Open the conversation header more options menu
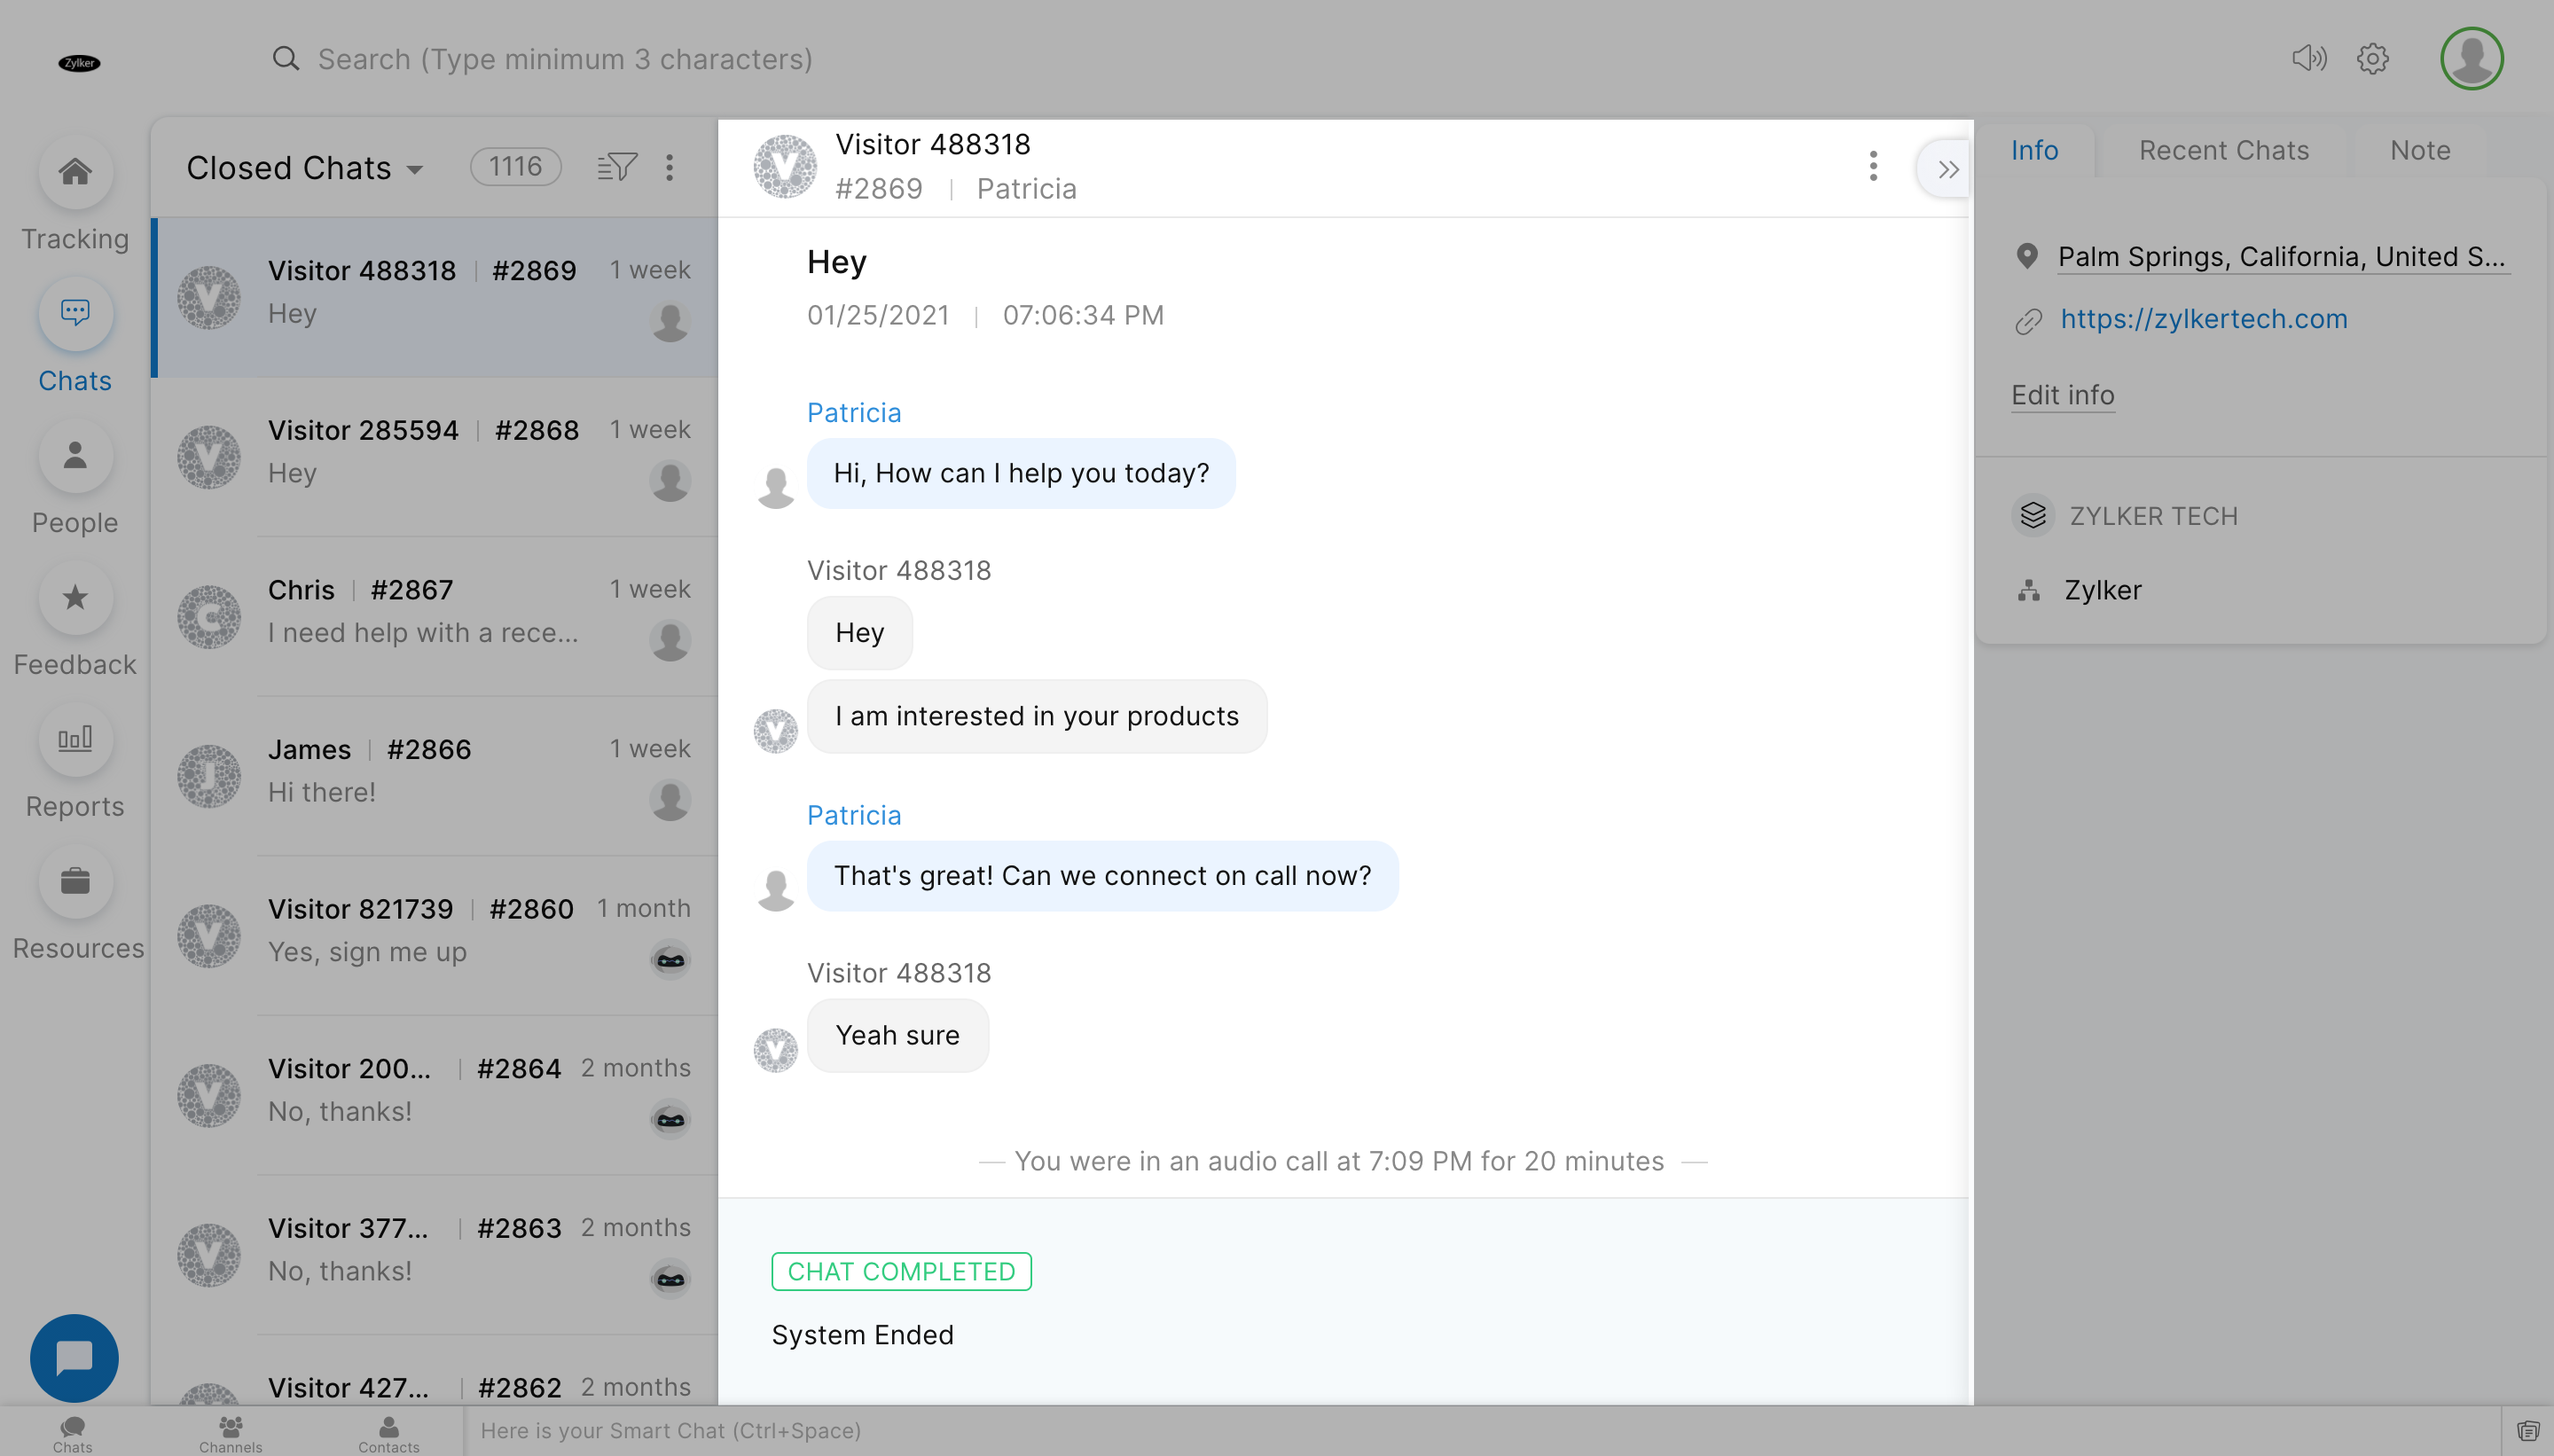The height and width of the screenshot is (1456, 2554). coord(1872,166)
